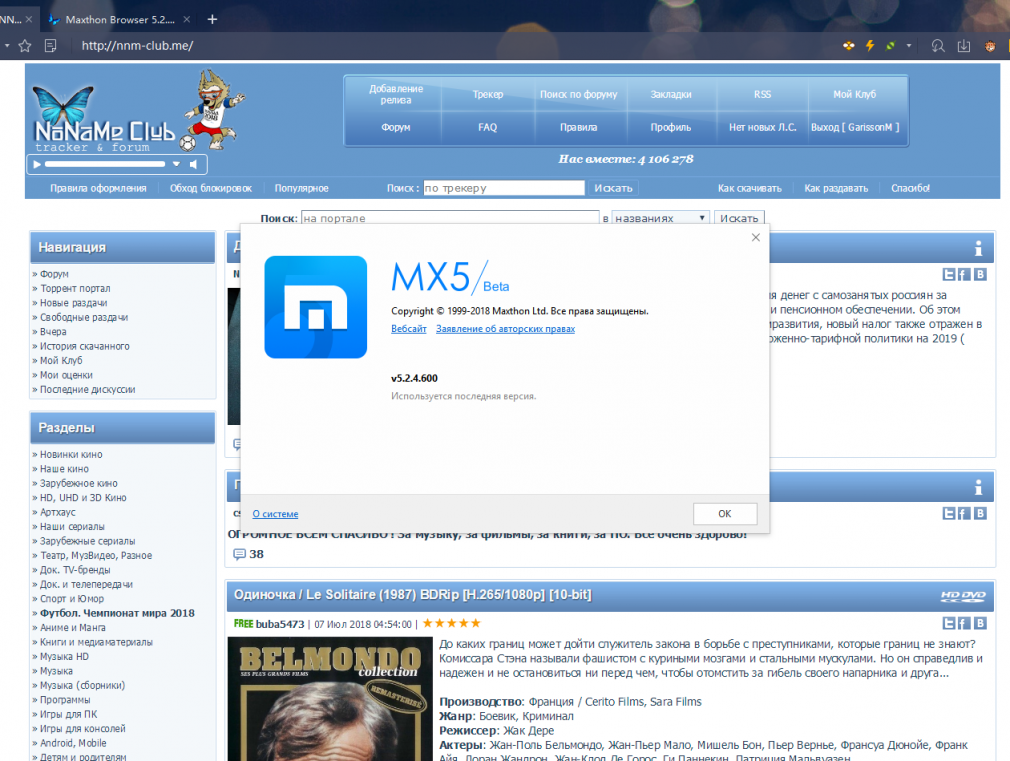Share Одиночка post via B icon
This screenshot has height=761, width=1010.
pos(980,623)
